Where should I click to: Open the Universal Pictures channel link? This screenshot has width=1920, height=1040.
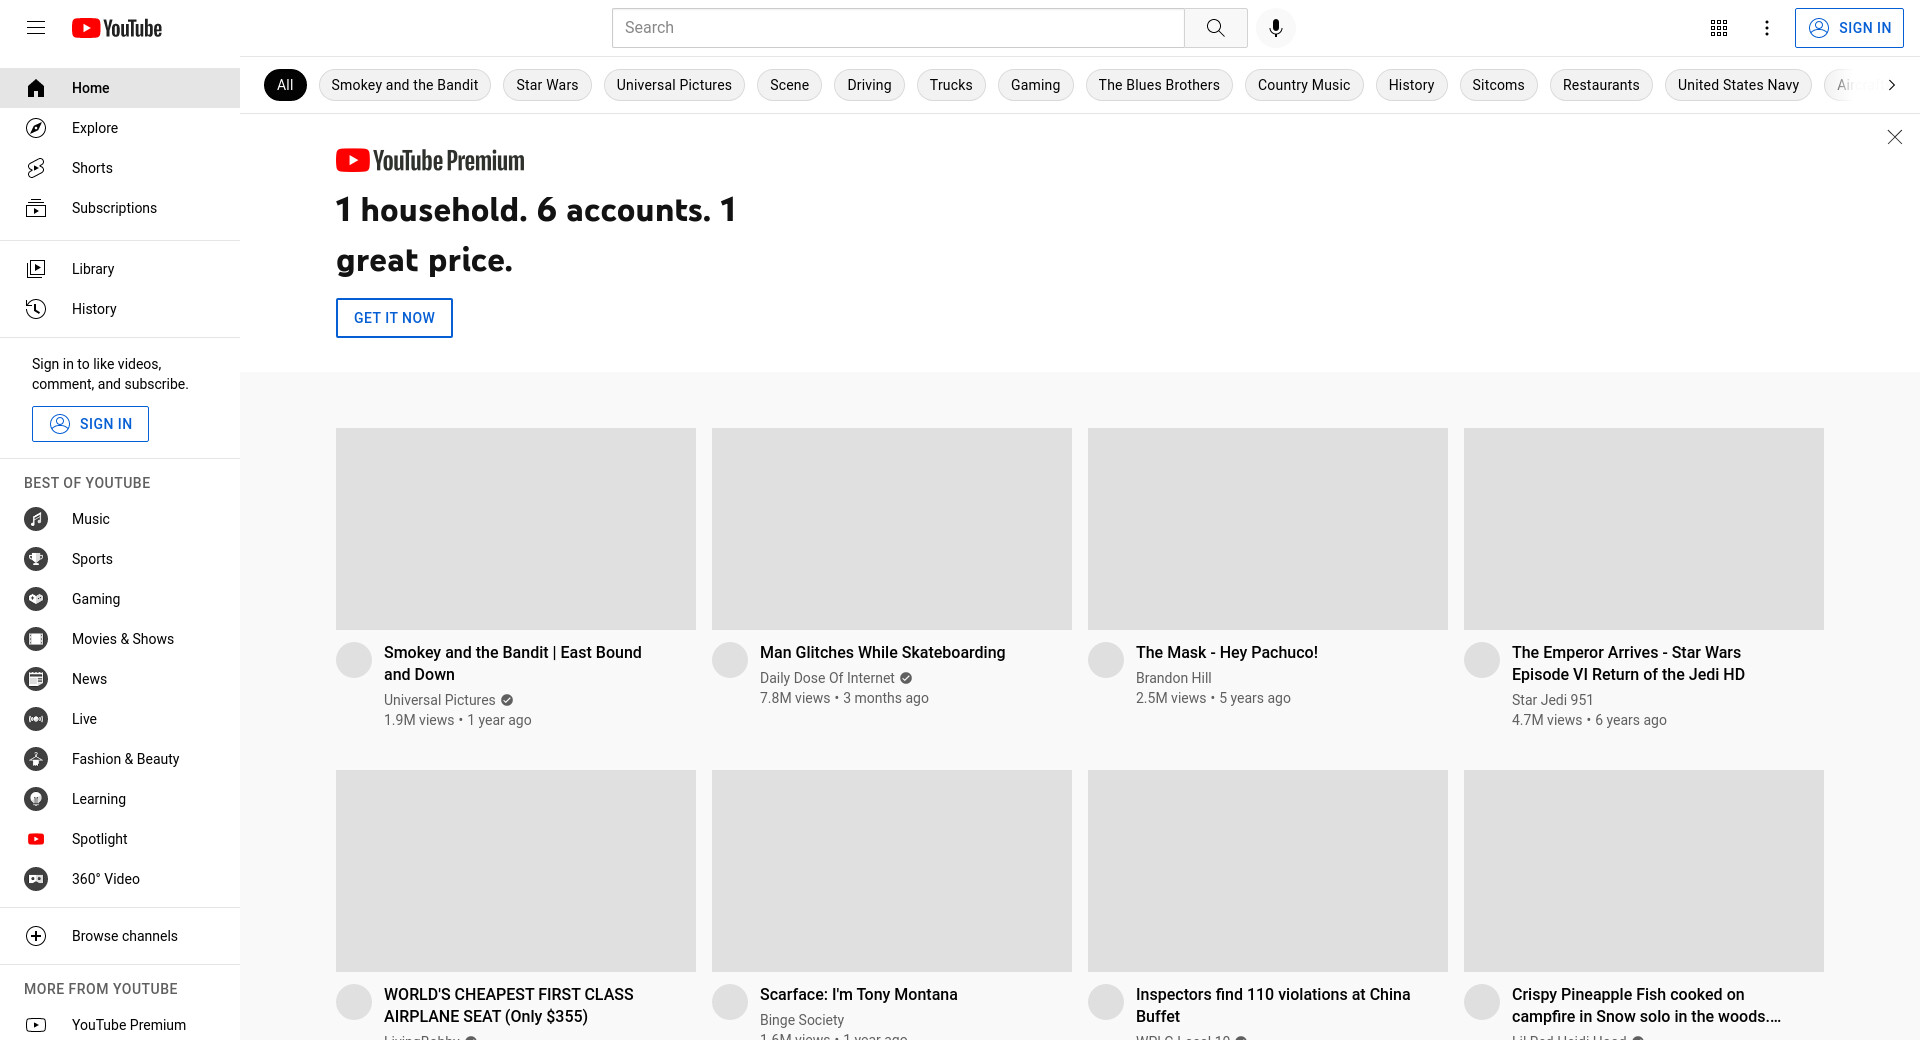point(440,700)
